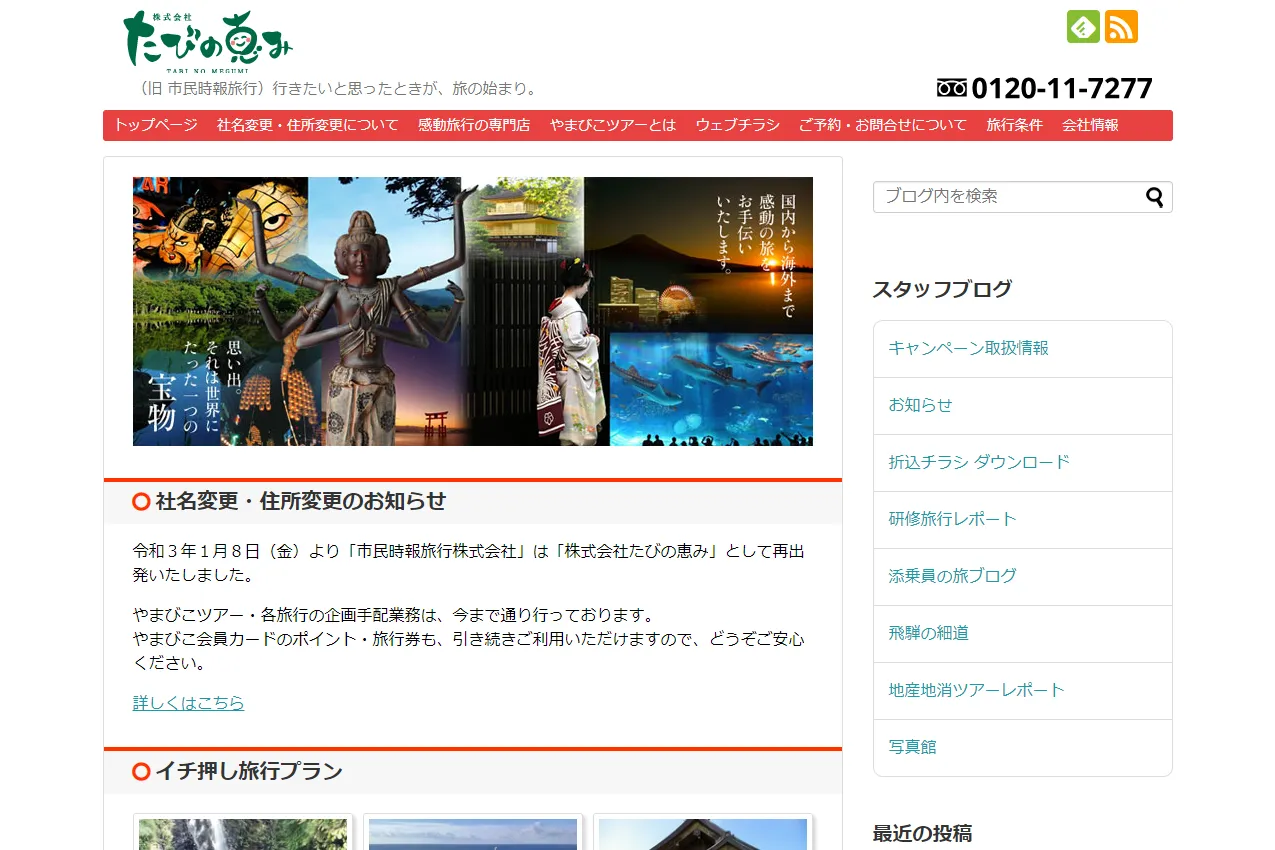The image size is (1275, 850).
Task: Select やまびこツアーとは menu item
Action: [x=613, y=125]
